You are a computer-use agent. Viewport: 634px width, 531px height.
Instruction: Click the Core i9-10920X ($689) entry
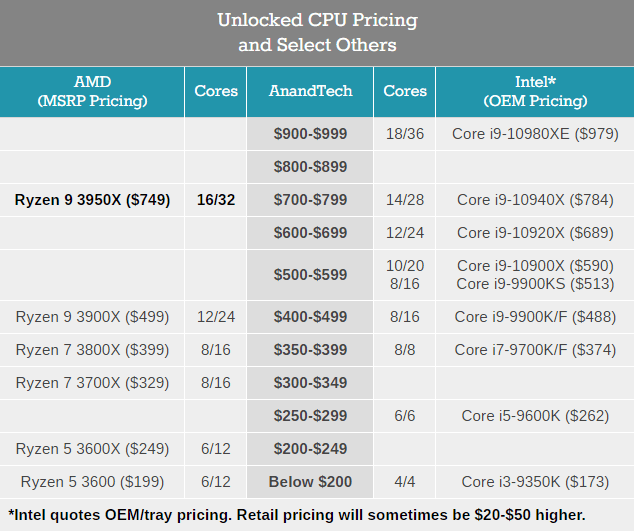(534, 233)
